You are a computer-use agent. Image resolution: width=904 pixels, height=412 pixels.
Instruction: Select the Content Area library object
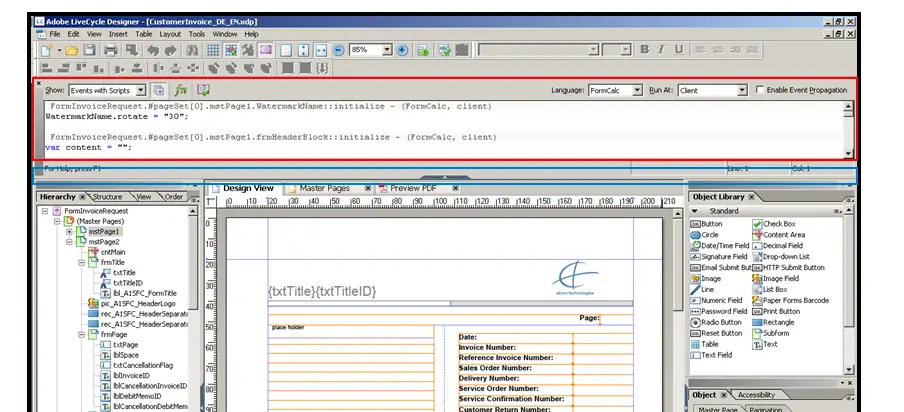(x=779, y=235)
